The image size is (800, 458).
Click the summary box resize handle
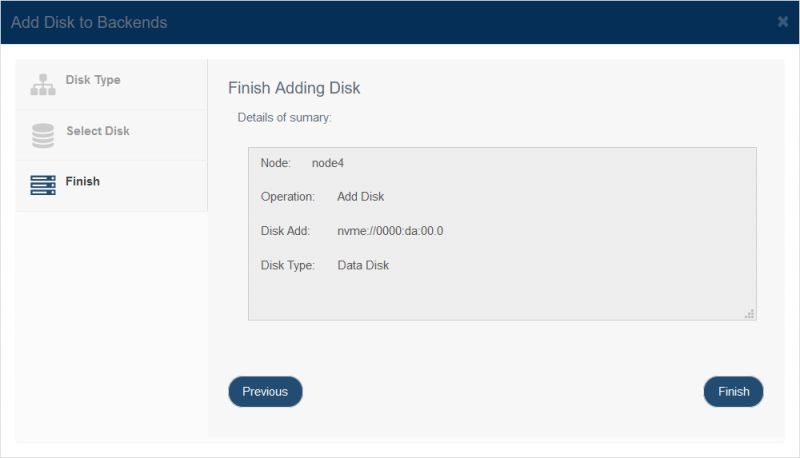tap(749, 314)
